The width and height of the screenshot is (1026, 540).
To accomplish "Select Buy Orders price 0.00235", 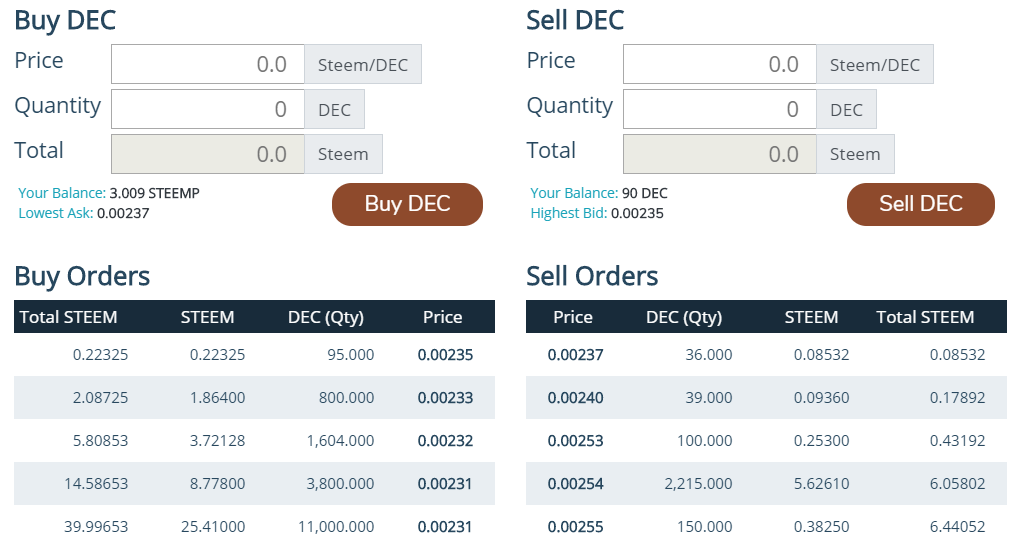I will click(445, 355).
